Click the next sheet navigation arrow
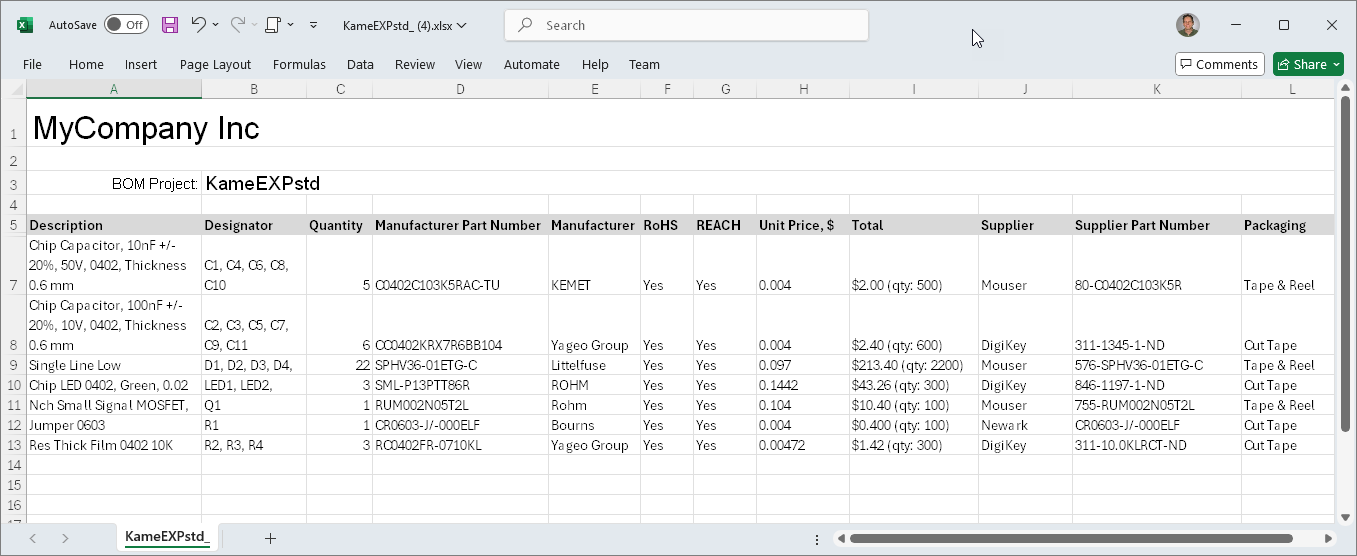The width and height of the screenshot is (1357, 556). click(65, 538)
